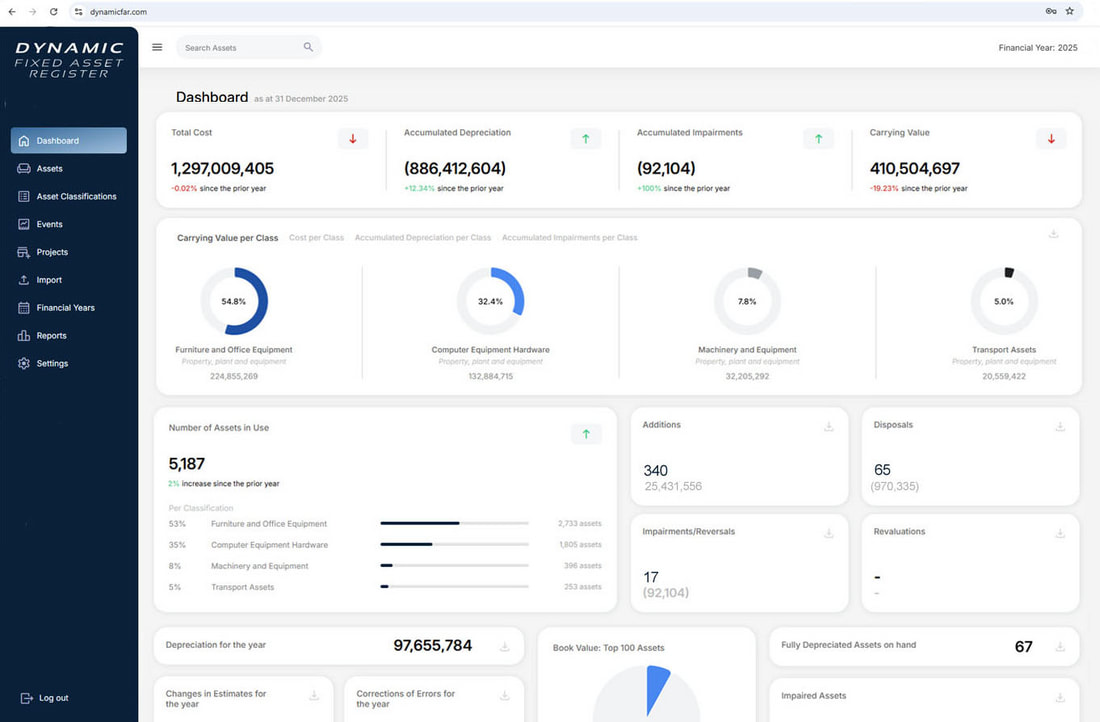This screenshot has width=1100, height=722.
Task: Download the Additions report
Action: point(828,427)
